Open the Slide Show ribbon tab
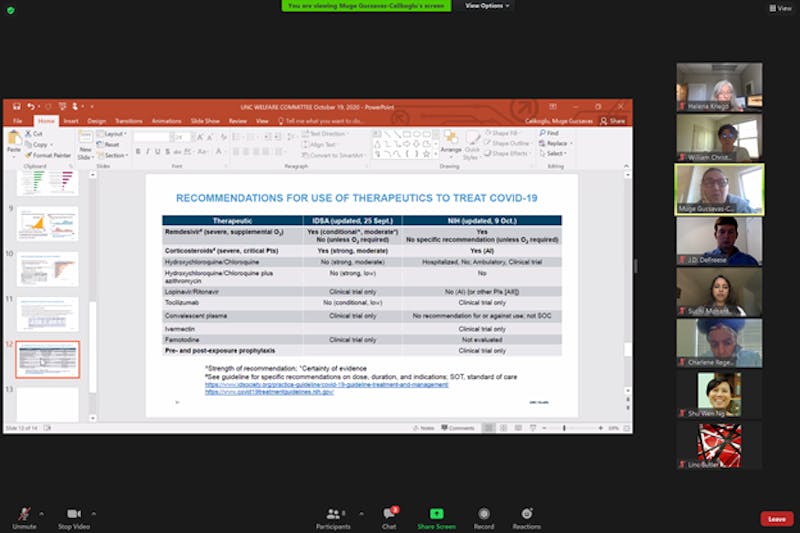Screen dimensions: 800x533 tap(205, 121)
